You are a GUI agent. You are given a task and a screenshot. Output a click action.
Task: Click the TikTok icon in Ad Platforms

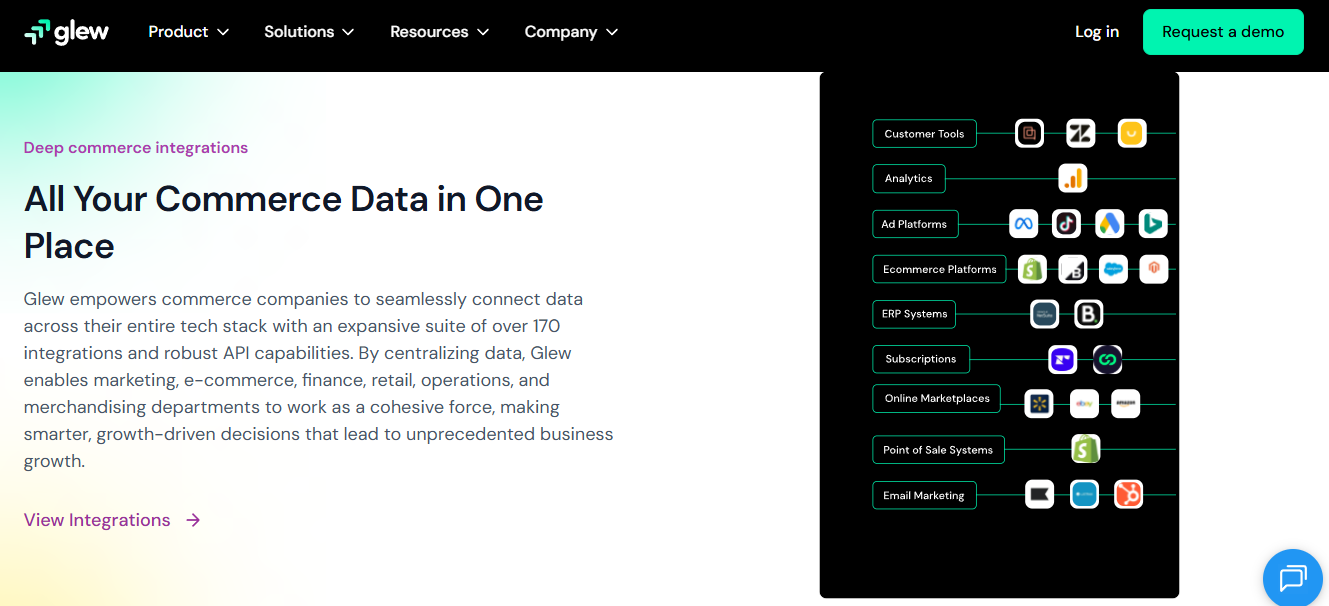(1066, 223)
